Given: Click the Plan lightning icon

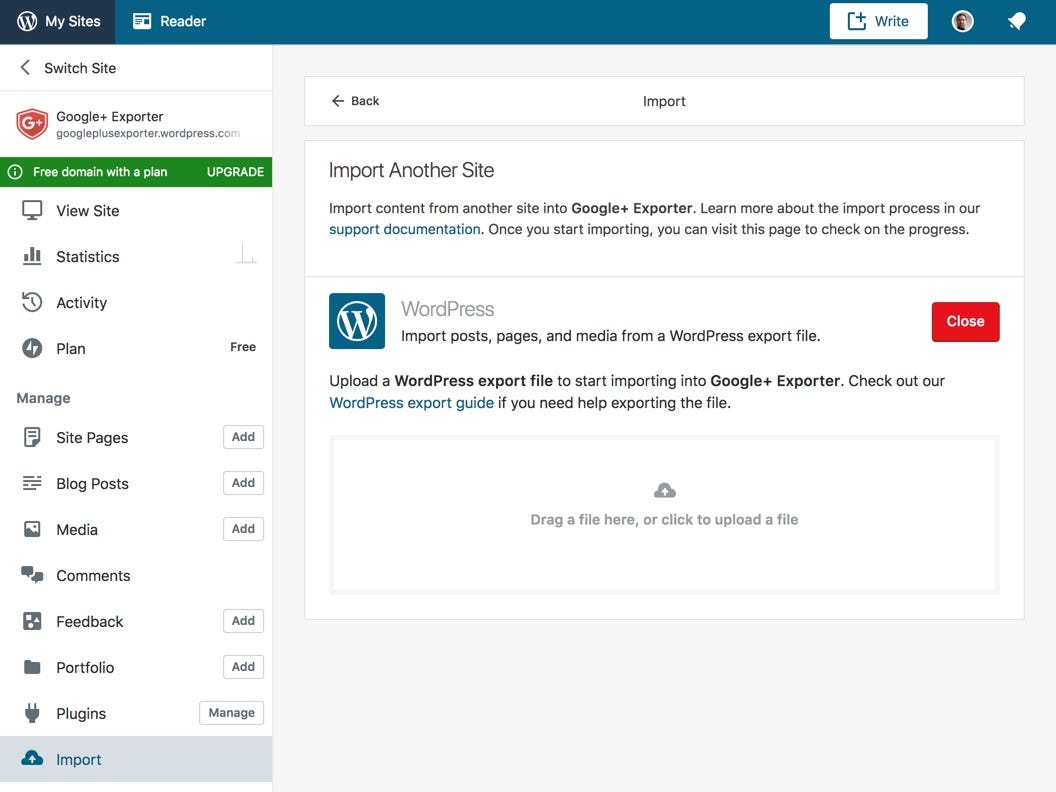Looking at the screenshot, I should [x=32, y=348].
